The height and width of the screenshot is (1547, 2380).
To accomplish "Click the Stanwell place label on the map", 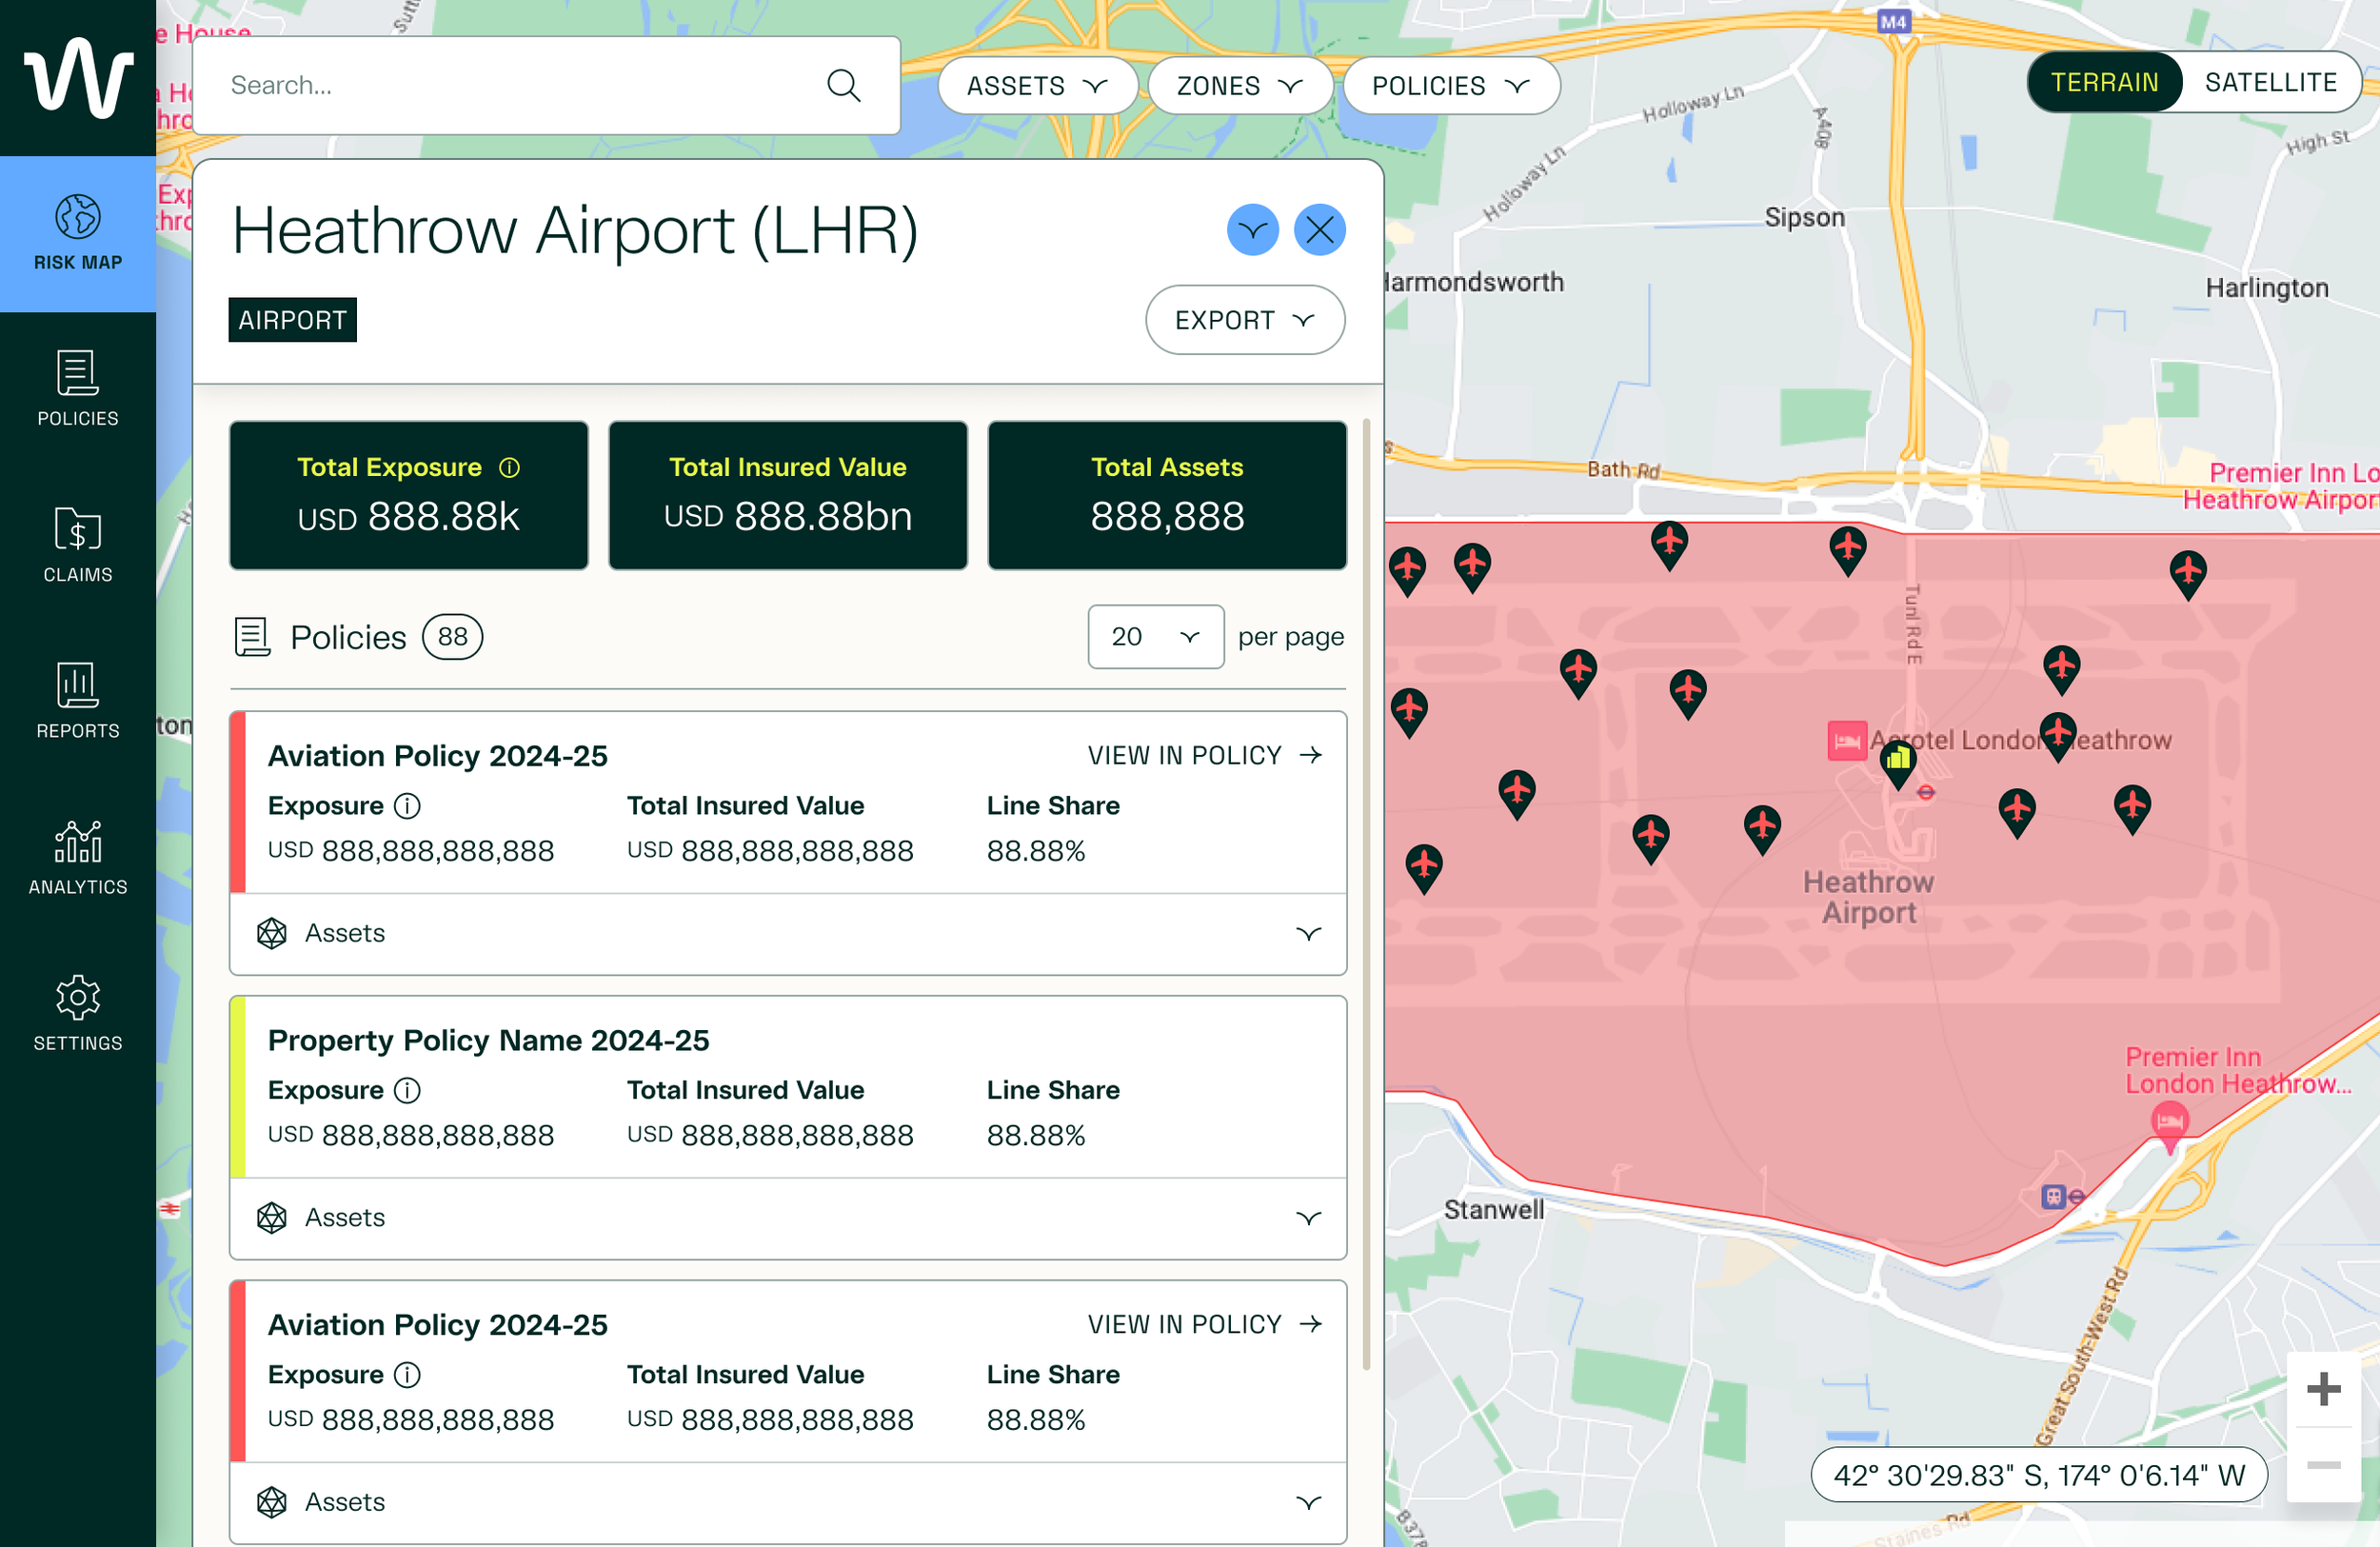I will [1494, 1210].
